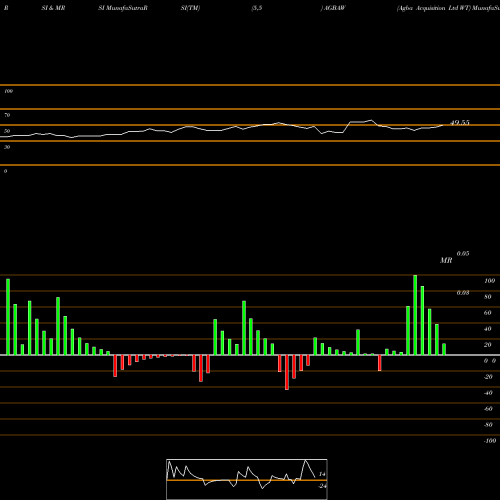
Task: Click the value -24 in mini chart
Action: (x=322, y=486)
